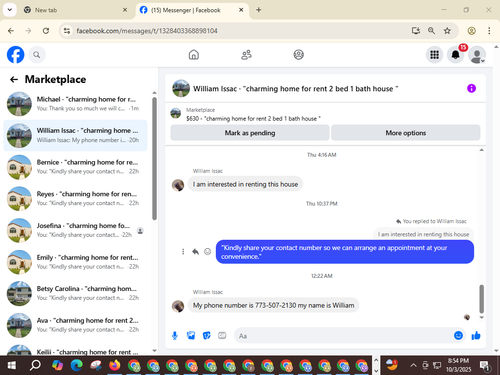Screen dimensions: 500x375
Task: Open the Facebook logo home link
Action: click(16, 55)
